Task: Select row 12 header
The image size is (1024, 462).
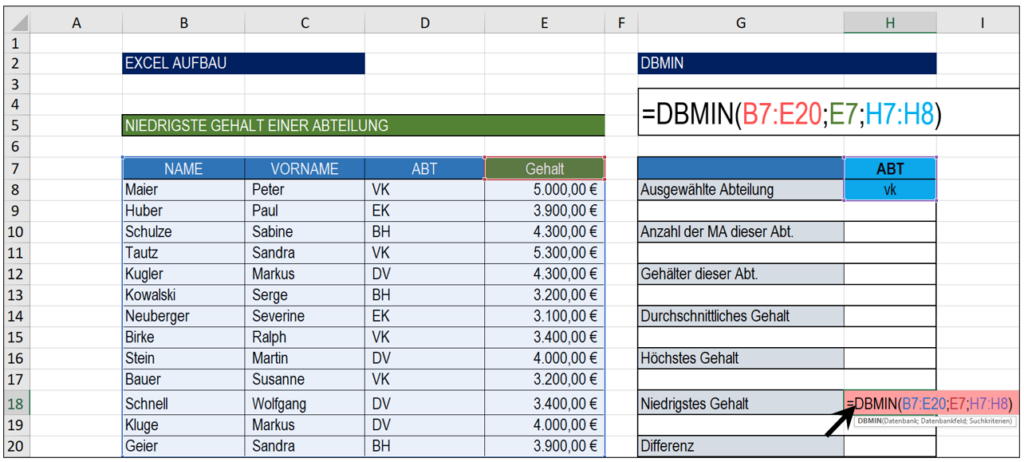Action: tap(16, 274)
